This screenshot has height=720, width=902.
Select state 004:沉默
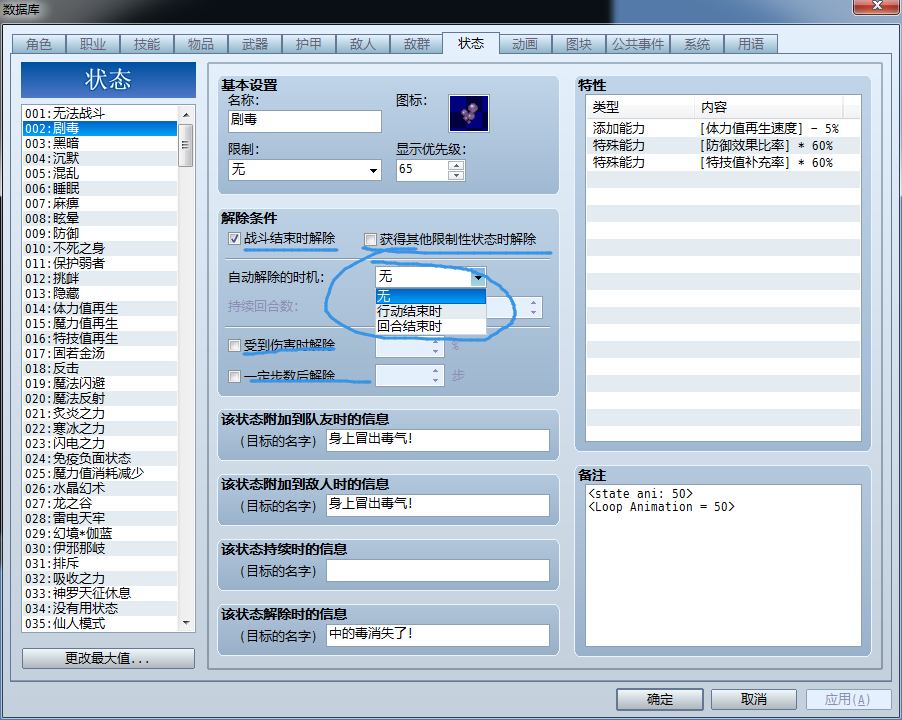coord(100,158)
